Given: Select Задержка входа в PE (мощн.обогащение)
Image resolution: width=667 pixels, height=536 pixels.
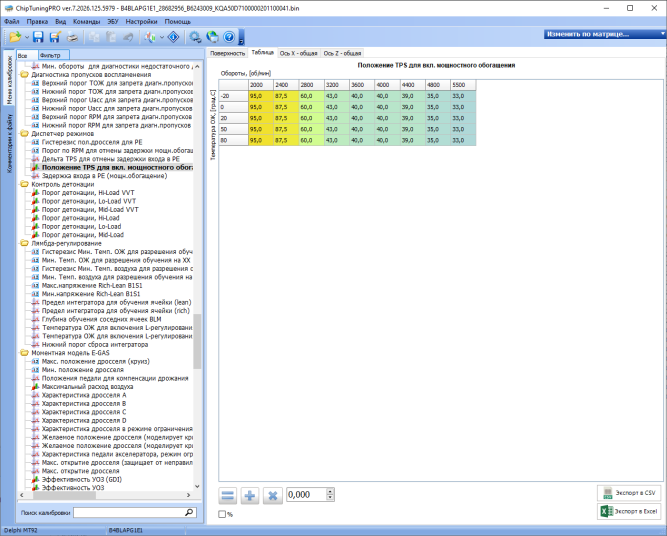Looking at the screenshot, I should 104,176.
